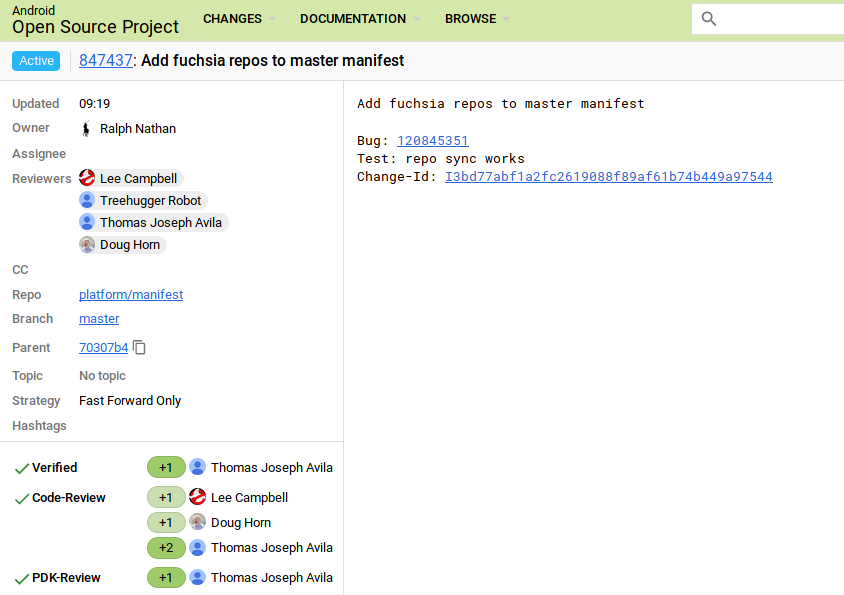Click the Verified +1 vote chip
Image resolution: width=844 pixels, height=595 pixels.
[166, 467]
